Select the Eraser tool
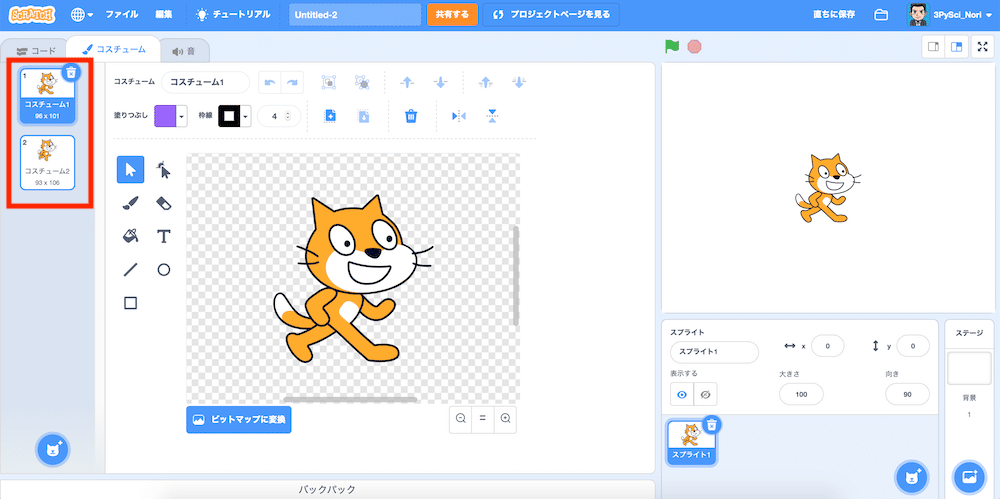The width and height of the screenshot is (1000, 499). (164, 203)
